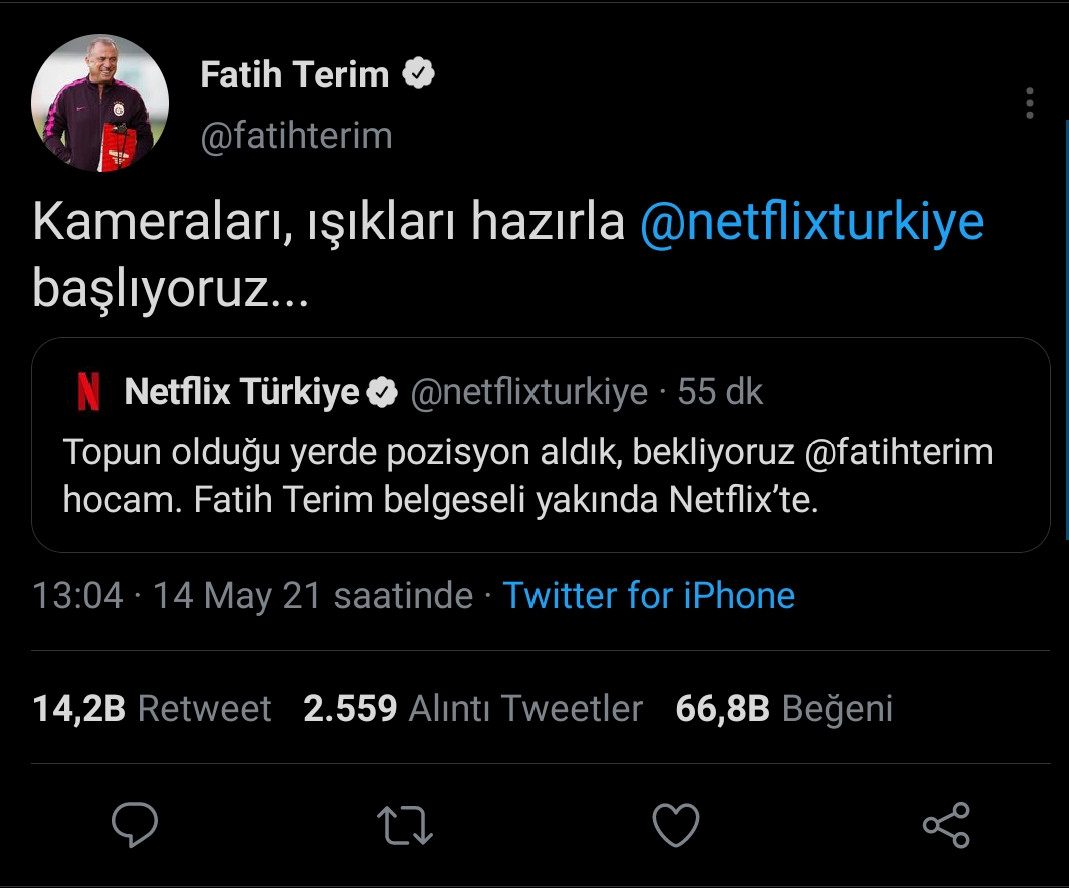Tap Netflix Türkiye's name in the quoted tweet
Screen dimensions: 1069x888
click(242, 392)
